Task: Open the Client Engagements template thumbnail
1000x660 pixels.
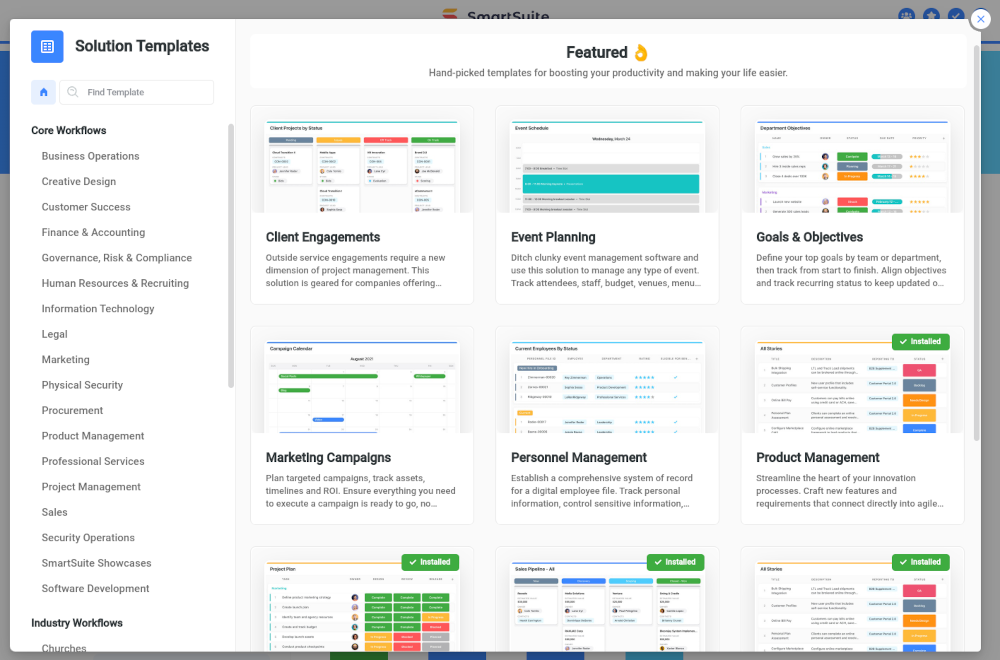Action: (362, 166)
